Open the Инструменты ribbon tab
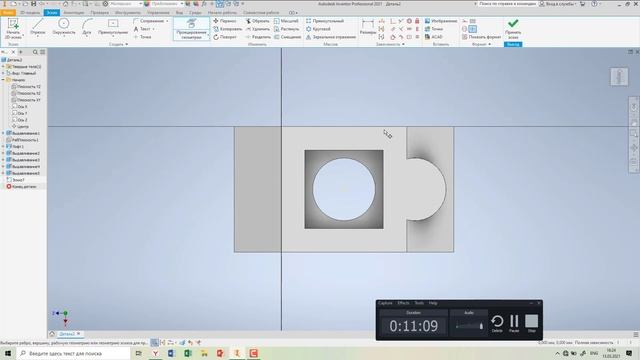640x360 pixels. tap(128, 13)
